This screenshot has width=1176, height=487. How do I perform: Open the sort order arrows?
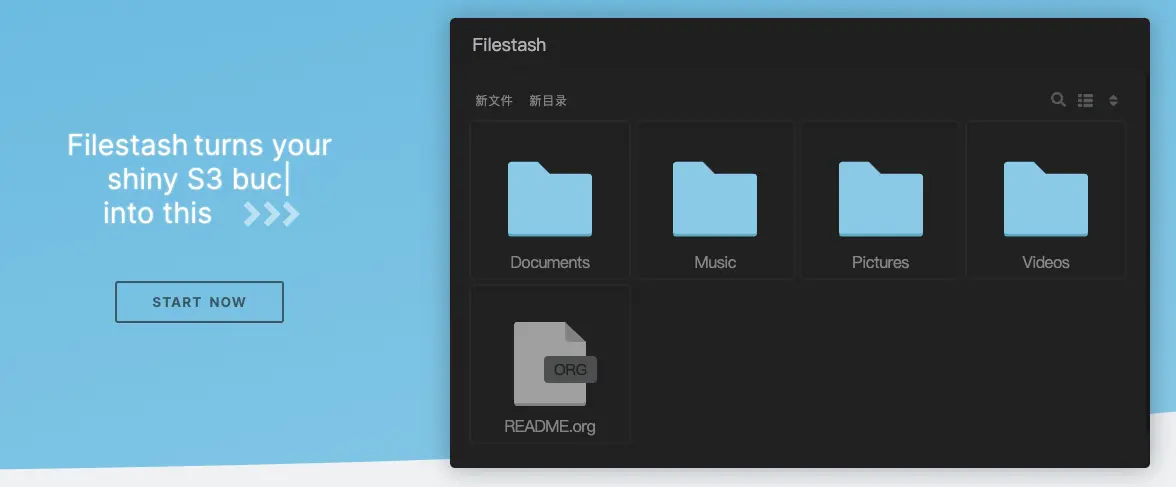(x=1113, y=100)
